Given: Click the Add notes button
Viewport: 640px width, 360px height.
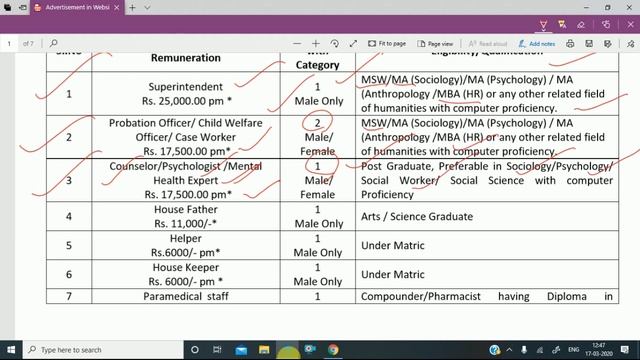Looking at the screenshot, I should (537, 44).
